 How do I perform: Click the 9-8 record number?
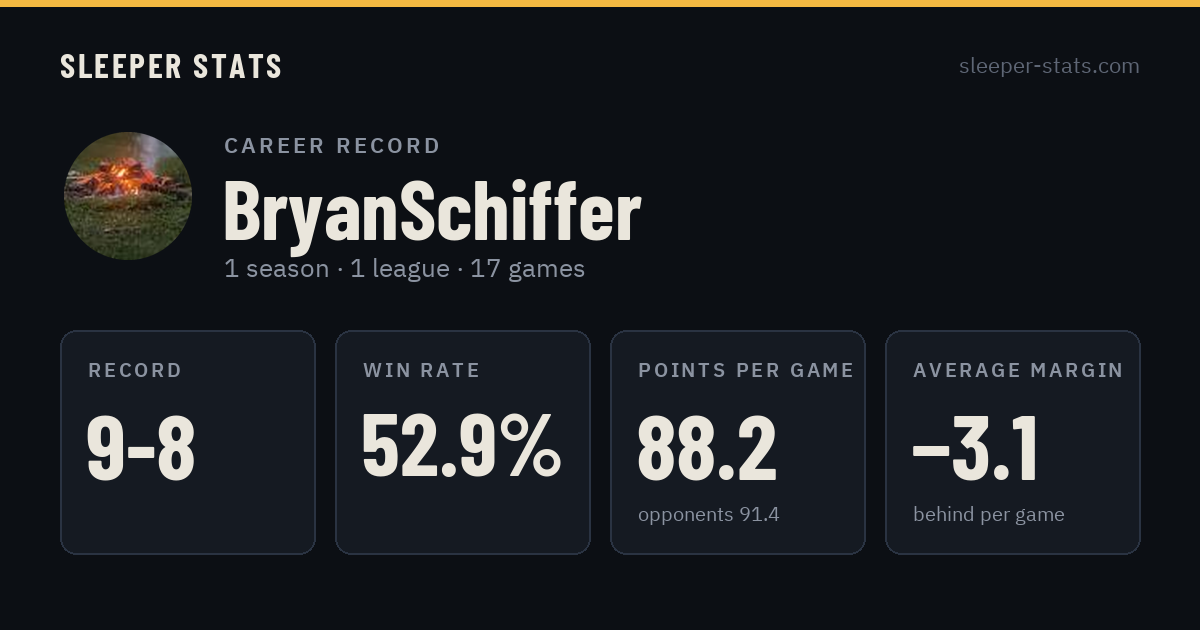pos(141,449)
